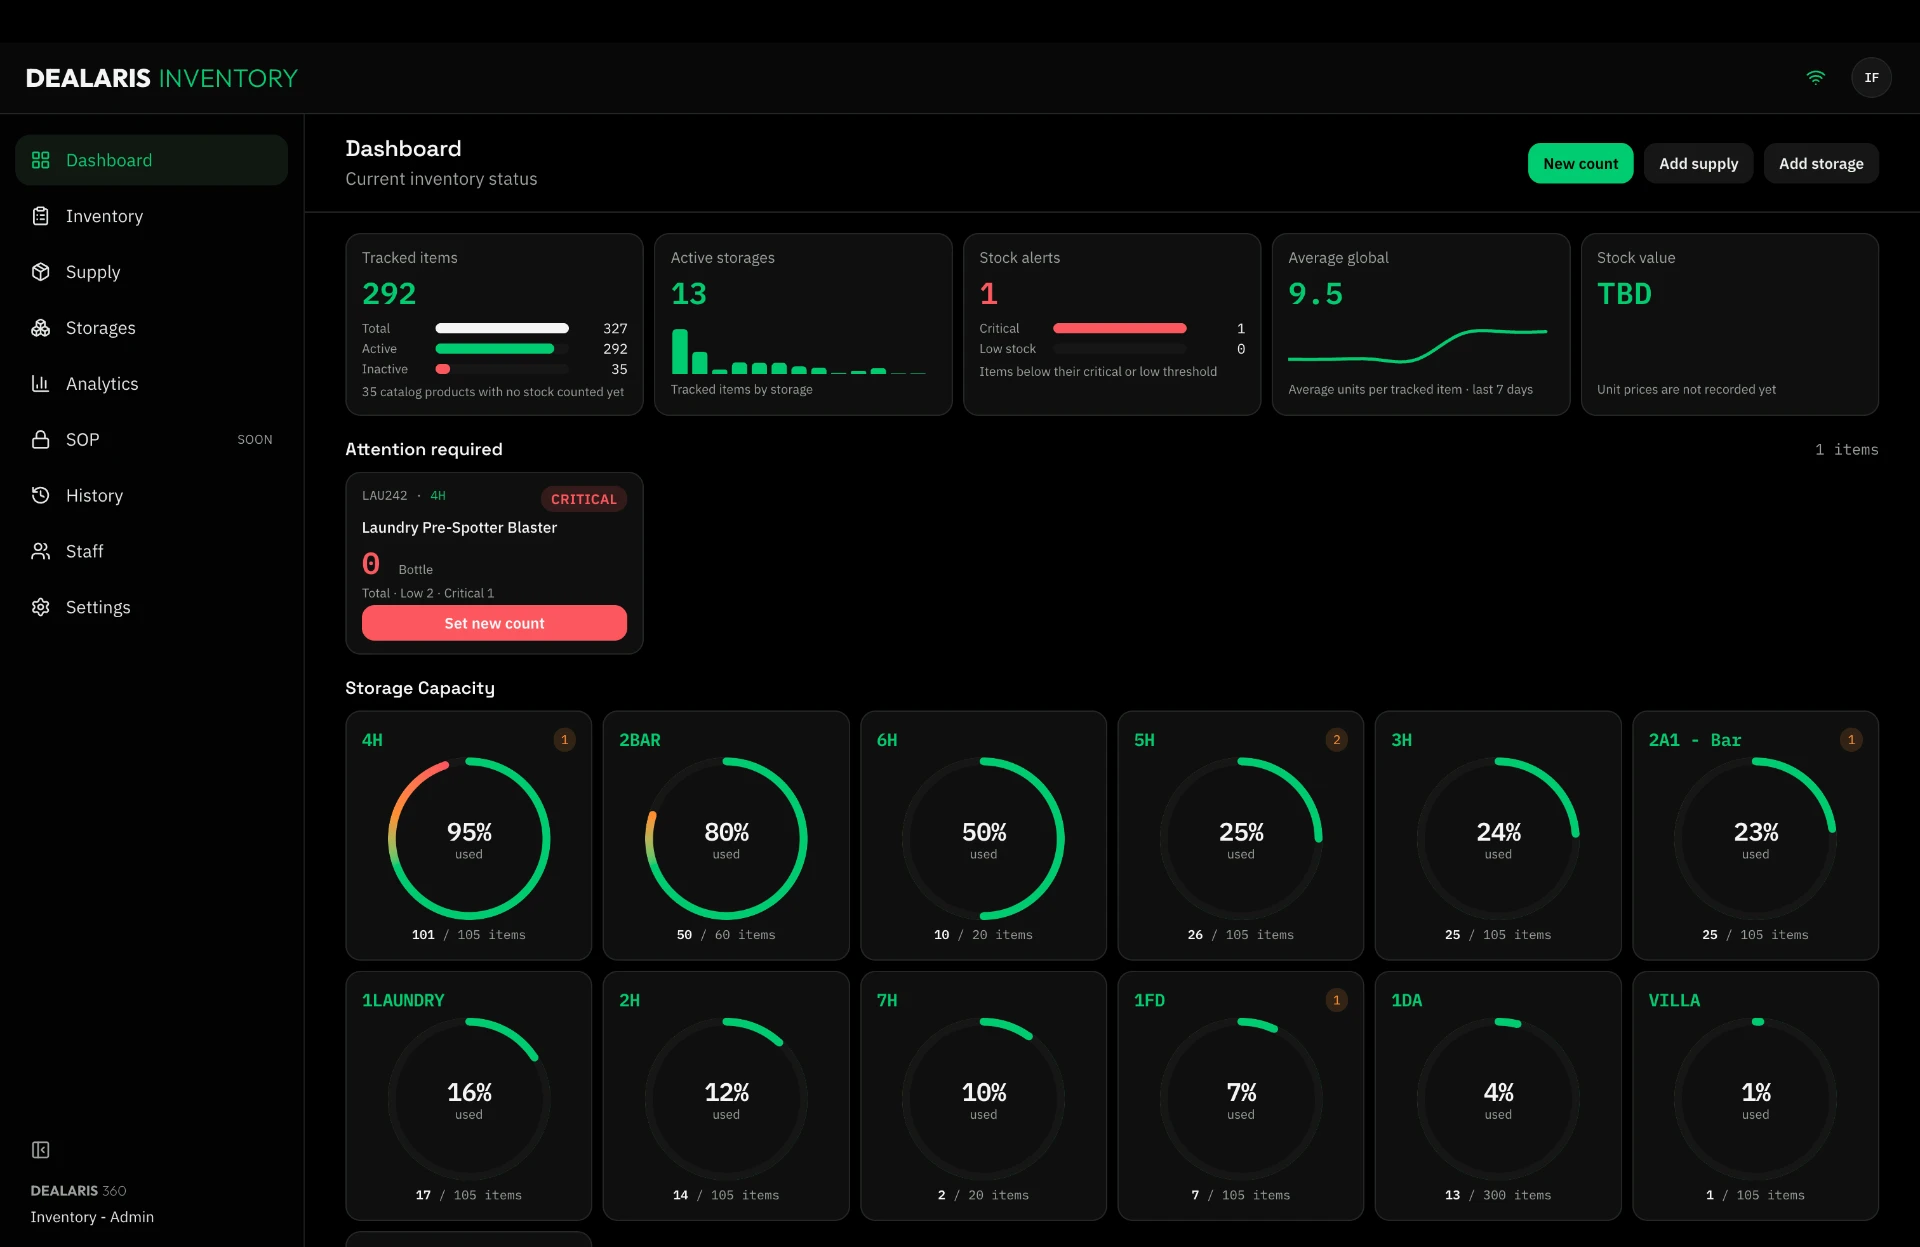Click Set new count for Laundry Pre-Spotter Blaster
This screenshot has width=1920, height=1247.
click(x=494, y=623)
